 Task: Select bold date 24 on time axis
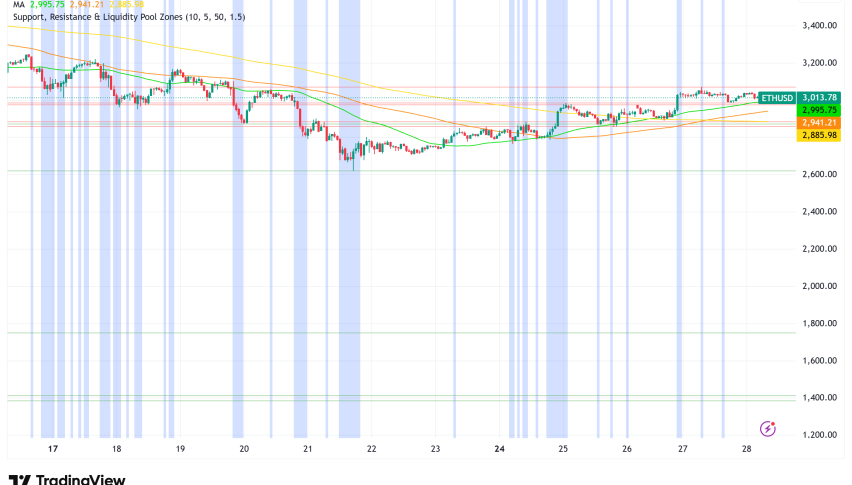tap(497, 450)
